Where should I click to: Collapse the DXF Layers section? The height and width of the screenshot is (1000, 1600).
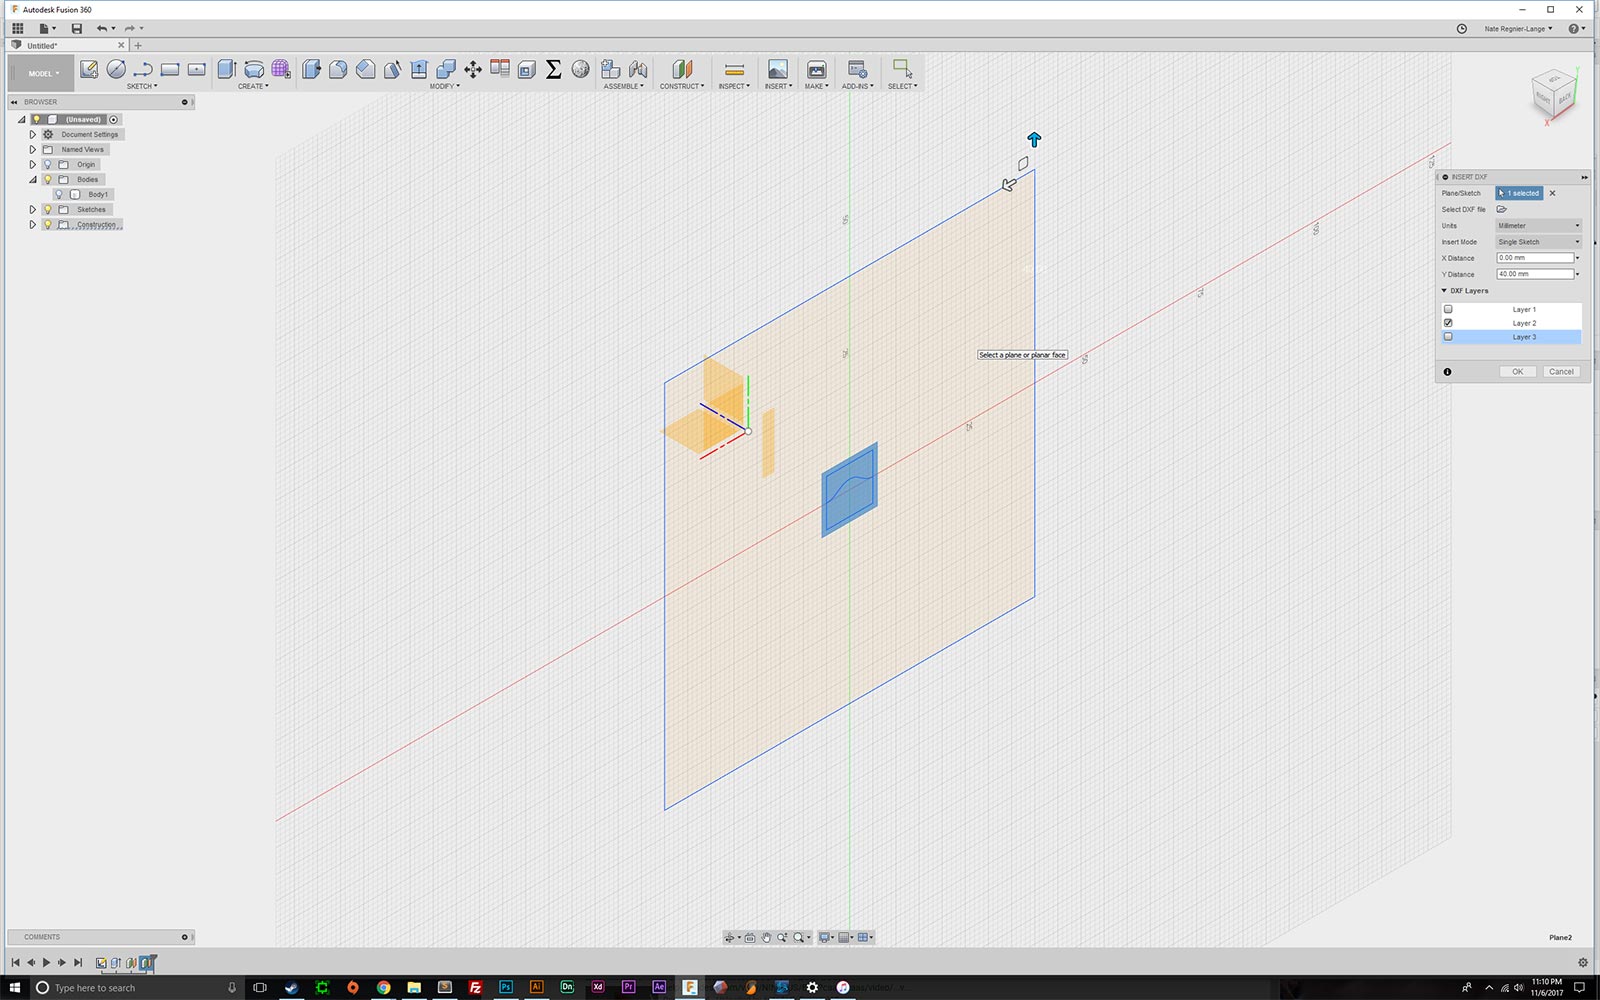[x=1444, y=291]
